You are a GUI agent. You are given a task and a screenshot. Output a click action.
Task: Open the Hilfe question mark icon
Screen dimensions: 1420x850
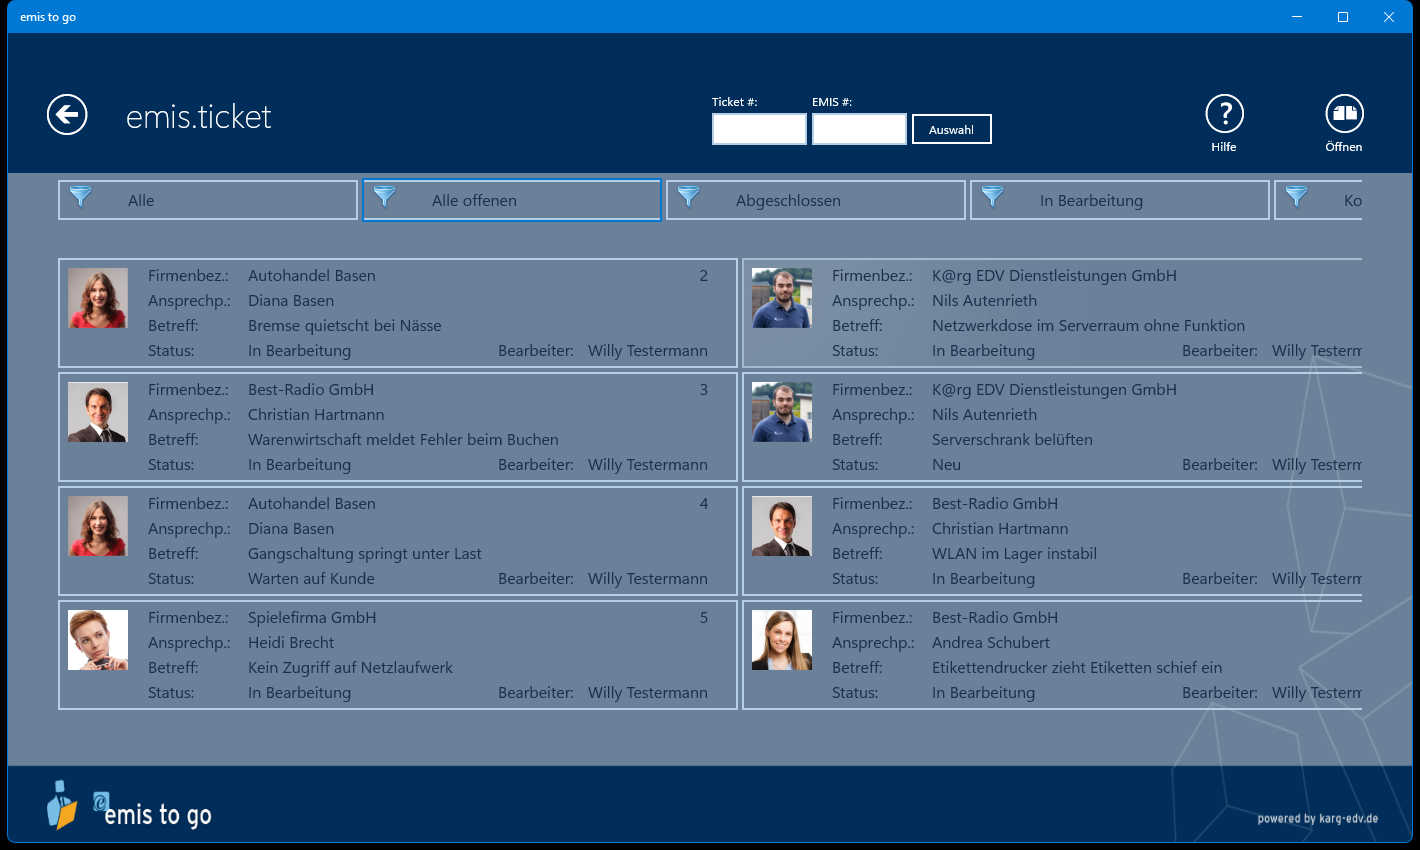click(1224, 114)
